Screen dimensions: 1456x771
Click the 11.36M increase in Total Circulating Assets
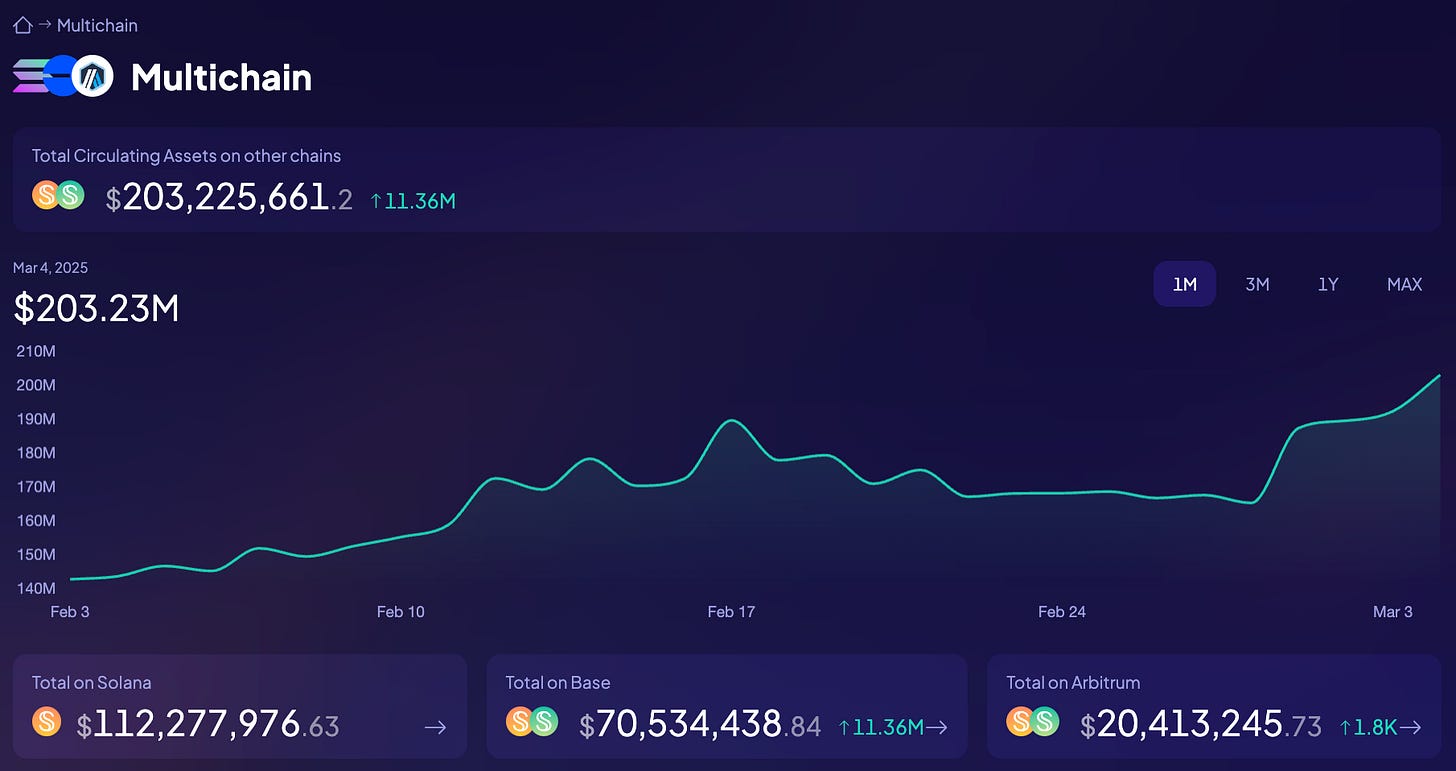pyautogui.click(x=413, y=201)
